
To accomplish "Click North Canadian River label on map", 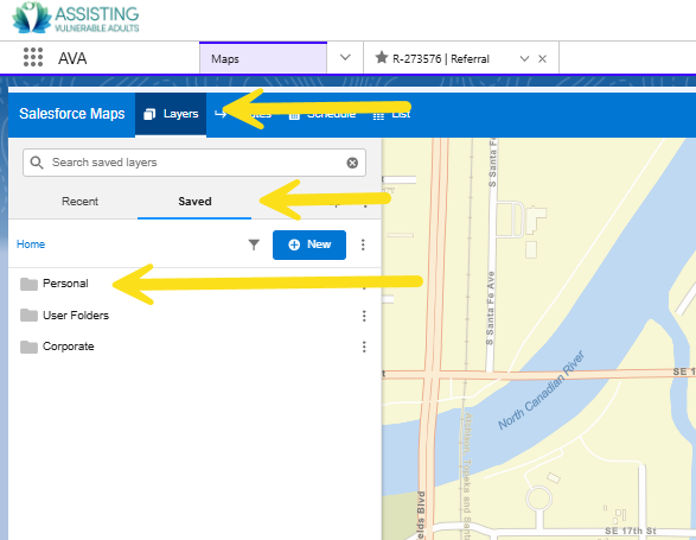I will 541,390.
